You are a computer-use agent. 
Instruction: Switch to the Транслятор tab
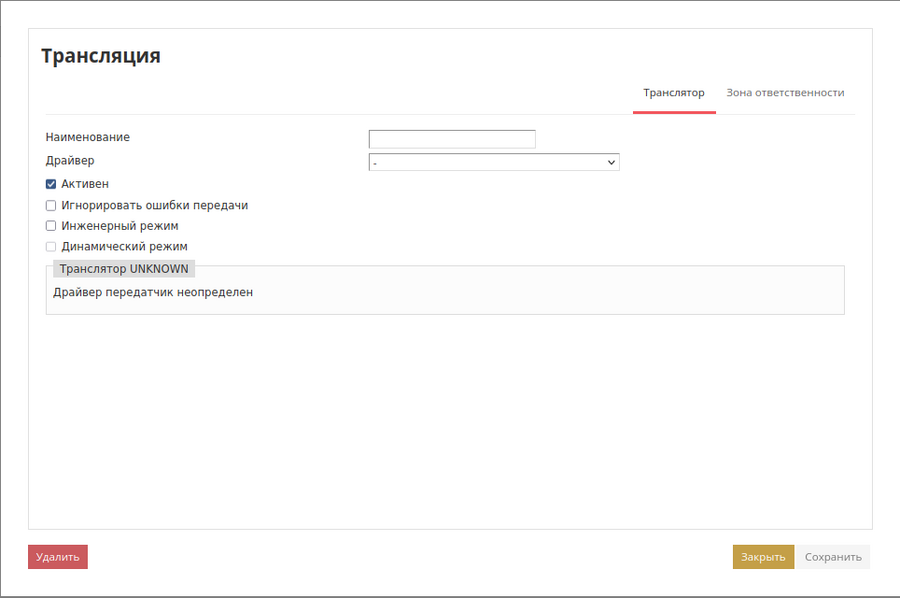click(x=673, y=93)
